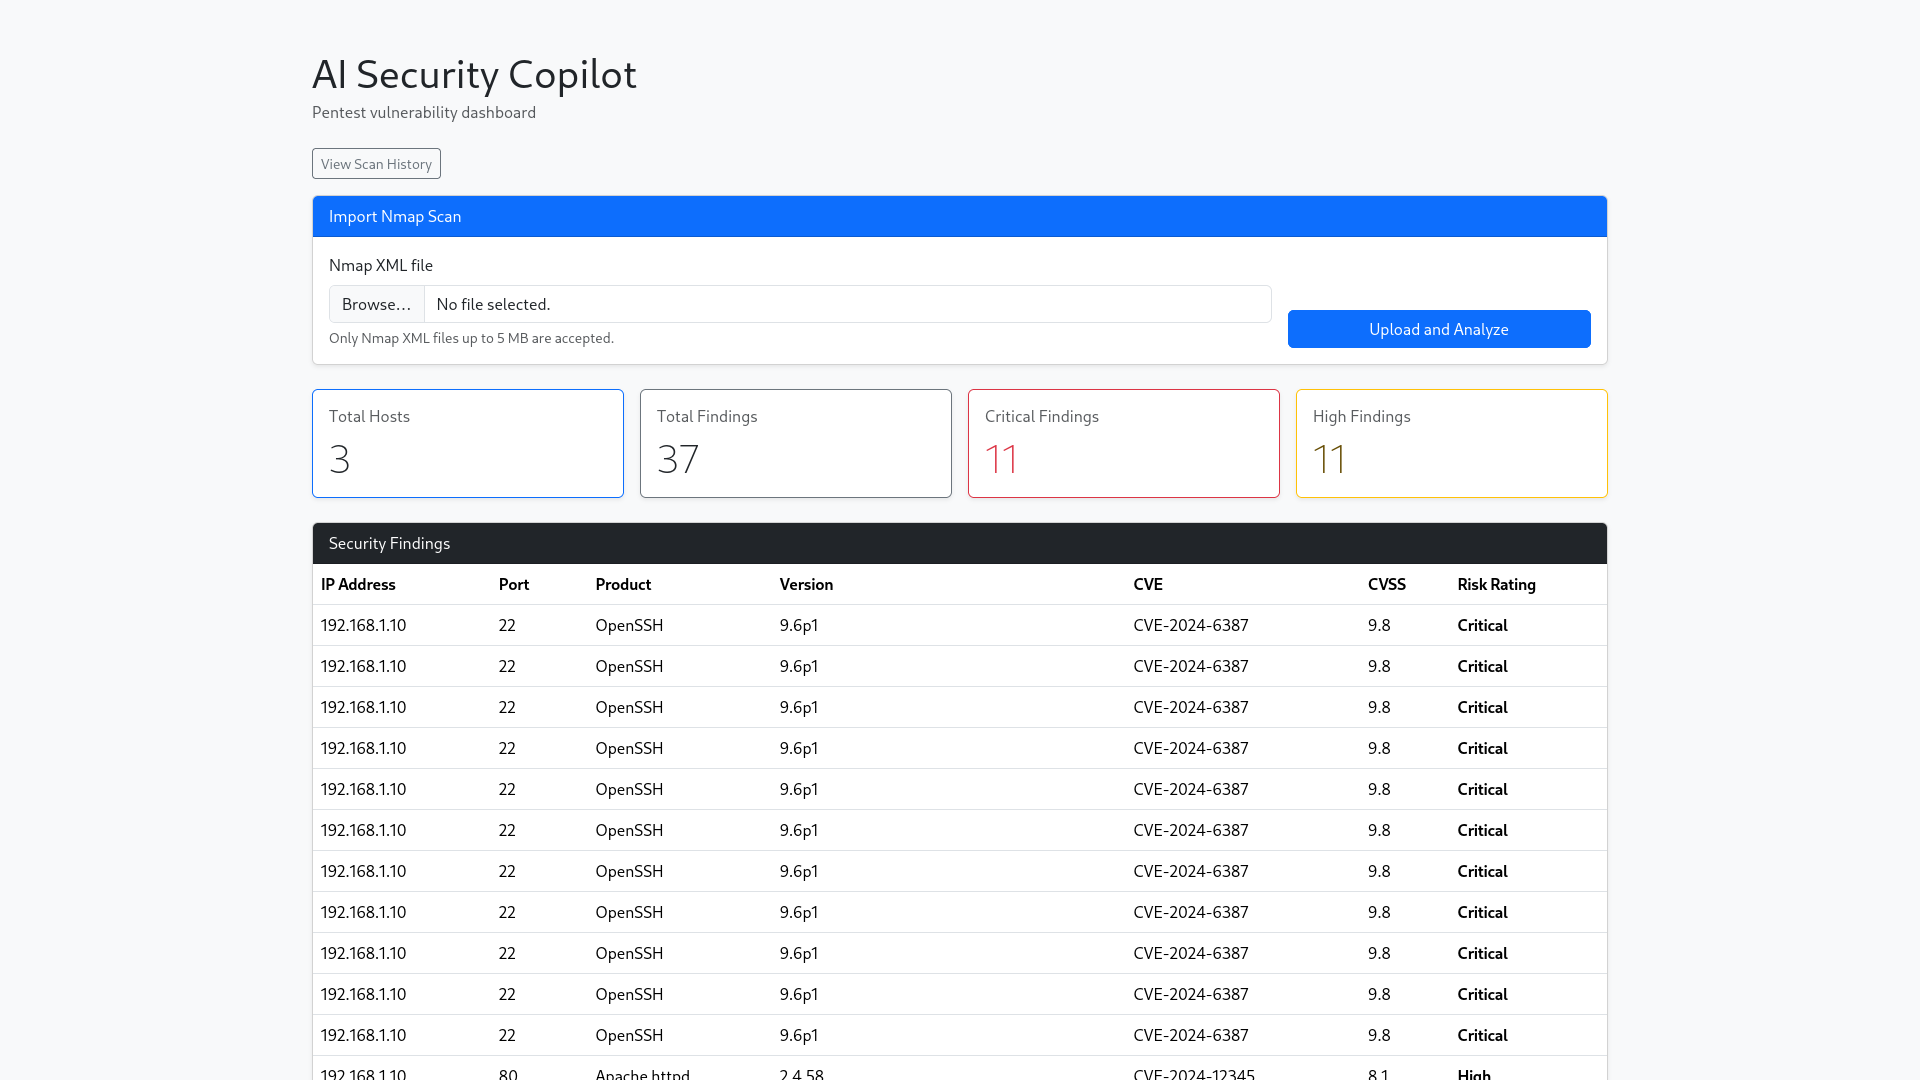This screenshot has height=1080, width=1920.
Task: Click the Import Nmap Scan panel header
Action: coord(960,216)
